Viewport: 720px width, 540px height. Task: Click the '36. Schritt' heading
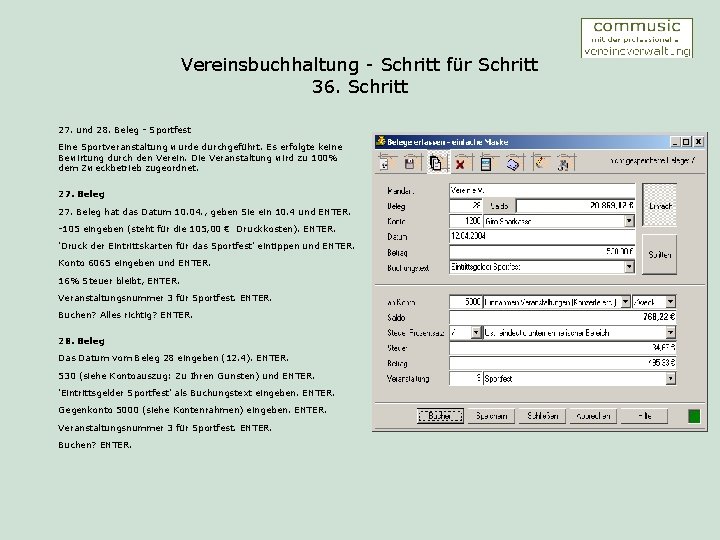(x=360, y=87)
